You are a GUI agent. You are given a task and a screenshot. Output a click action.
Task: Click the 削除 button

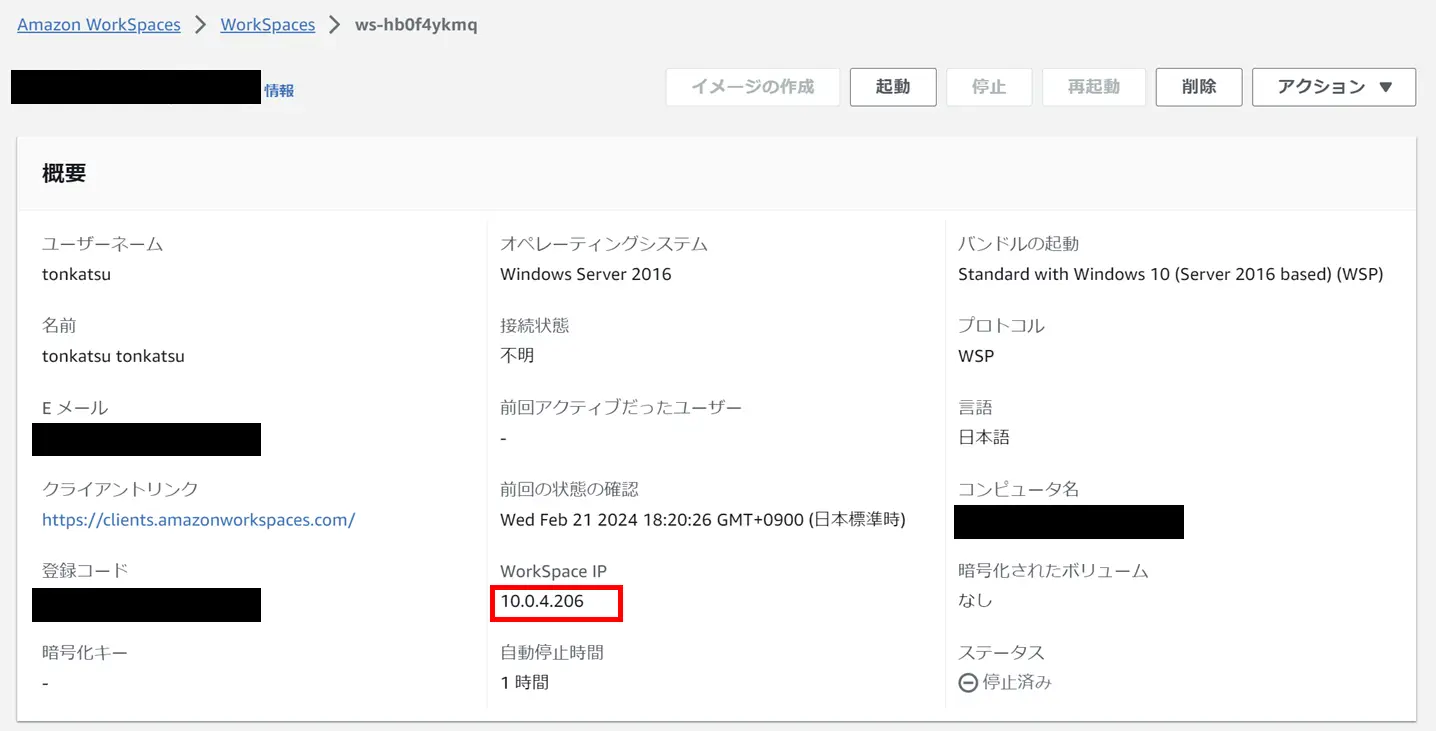coord(1199,87)
